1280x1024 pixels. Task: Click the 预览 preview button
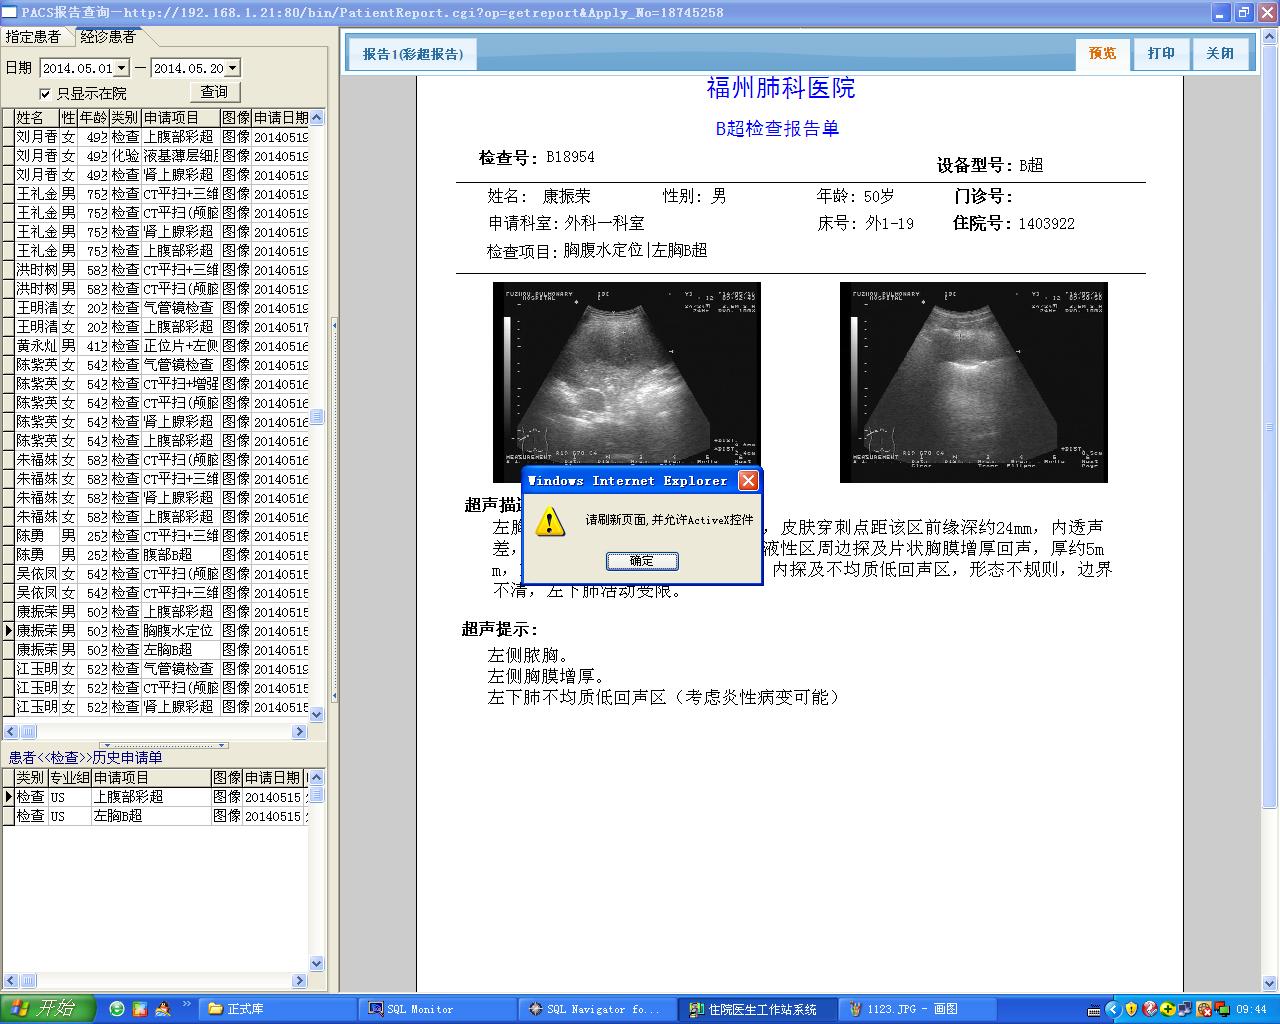tap(1102, 54)
